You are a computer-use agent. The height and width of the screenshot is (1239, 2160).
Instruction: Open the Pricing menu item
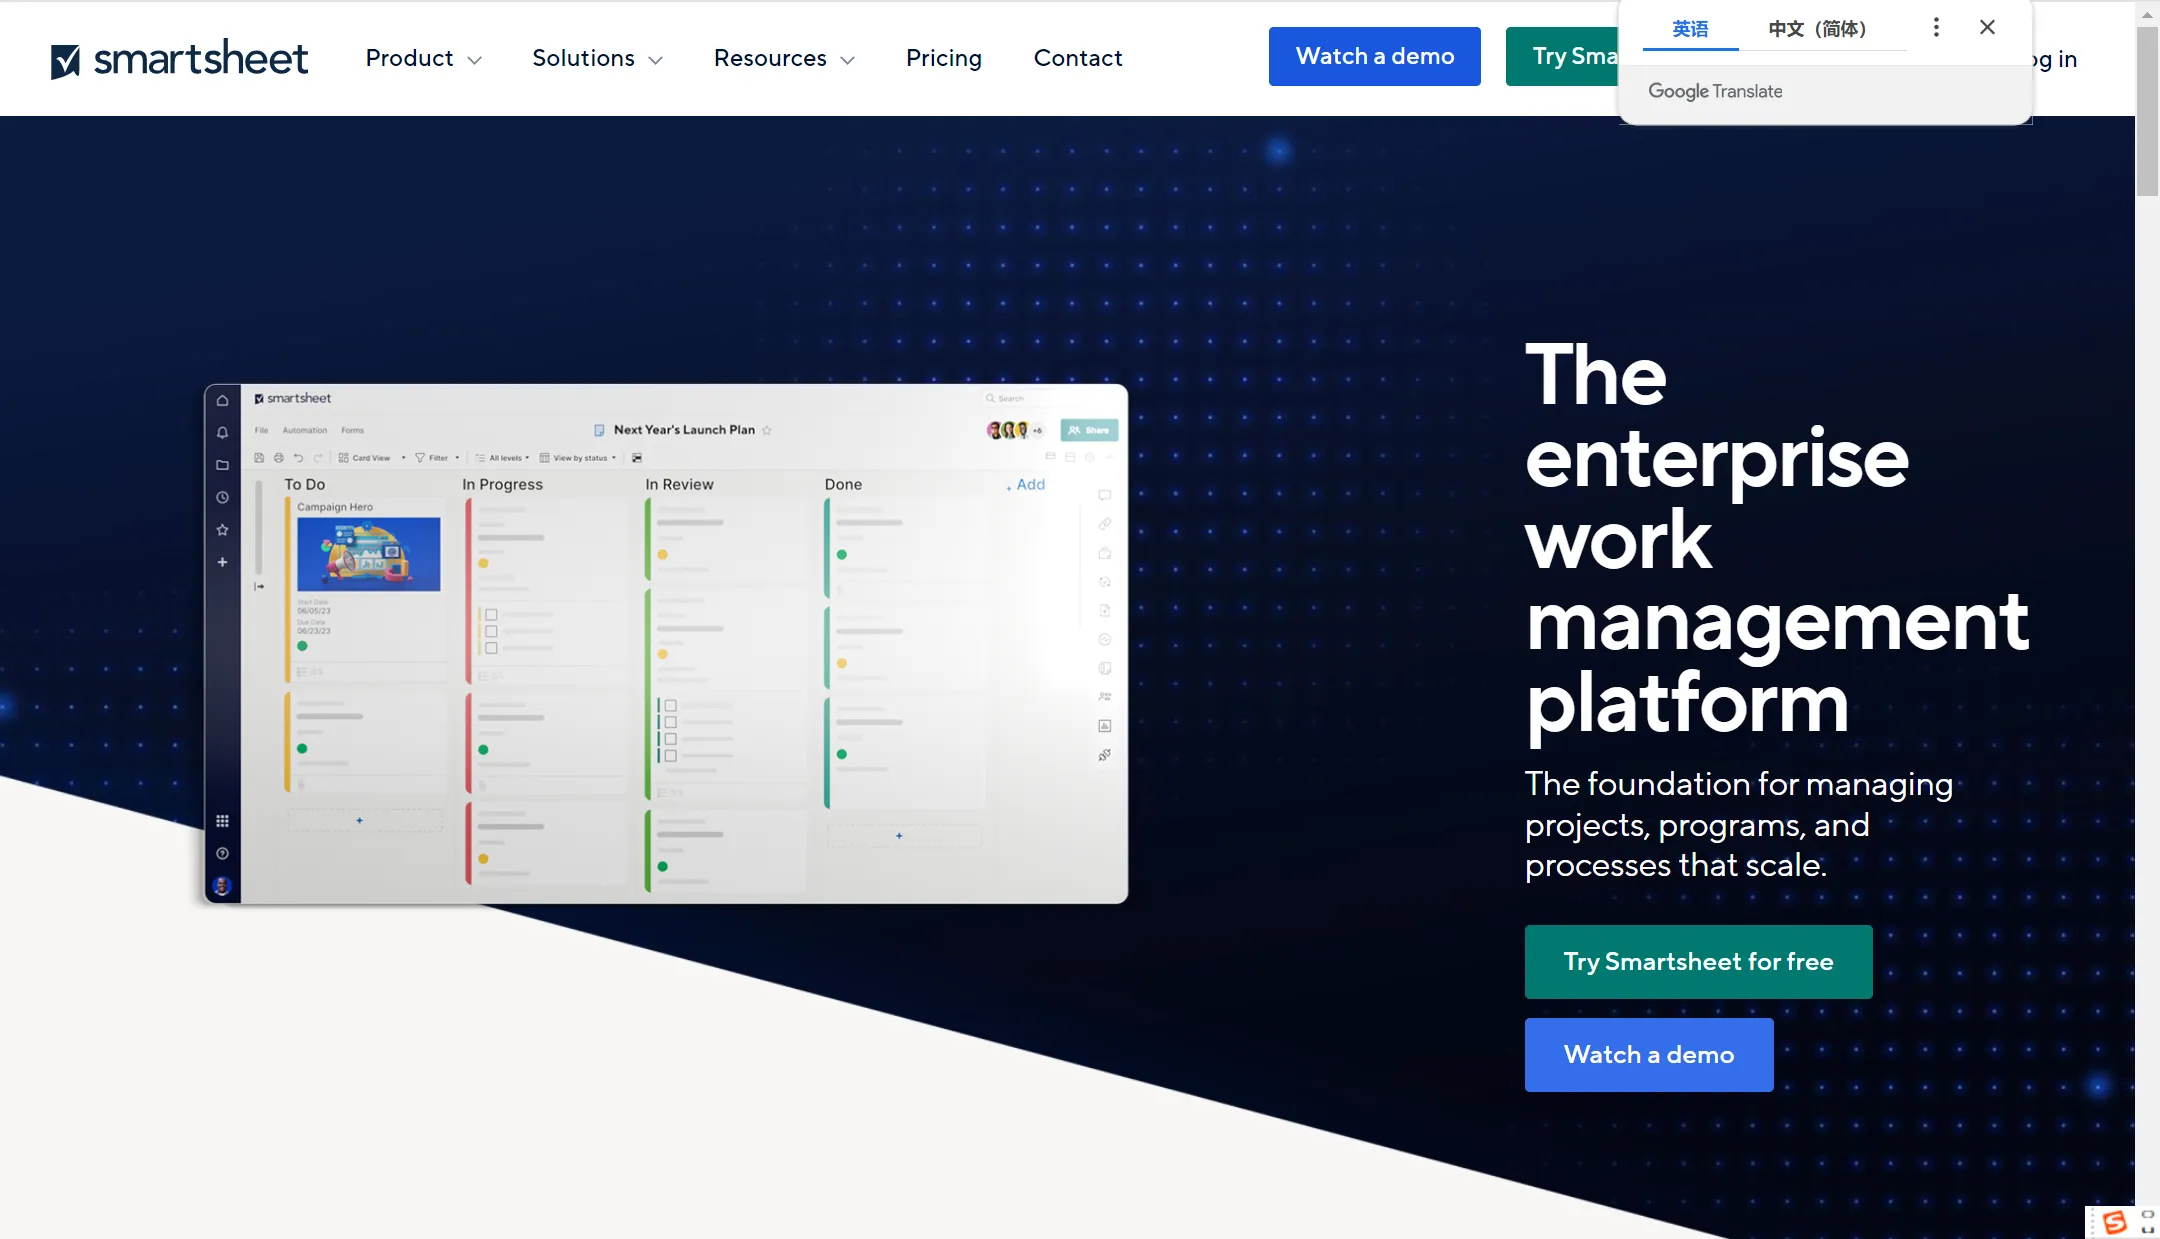[x=944, y=56]
